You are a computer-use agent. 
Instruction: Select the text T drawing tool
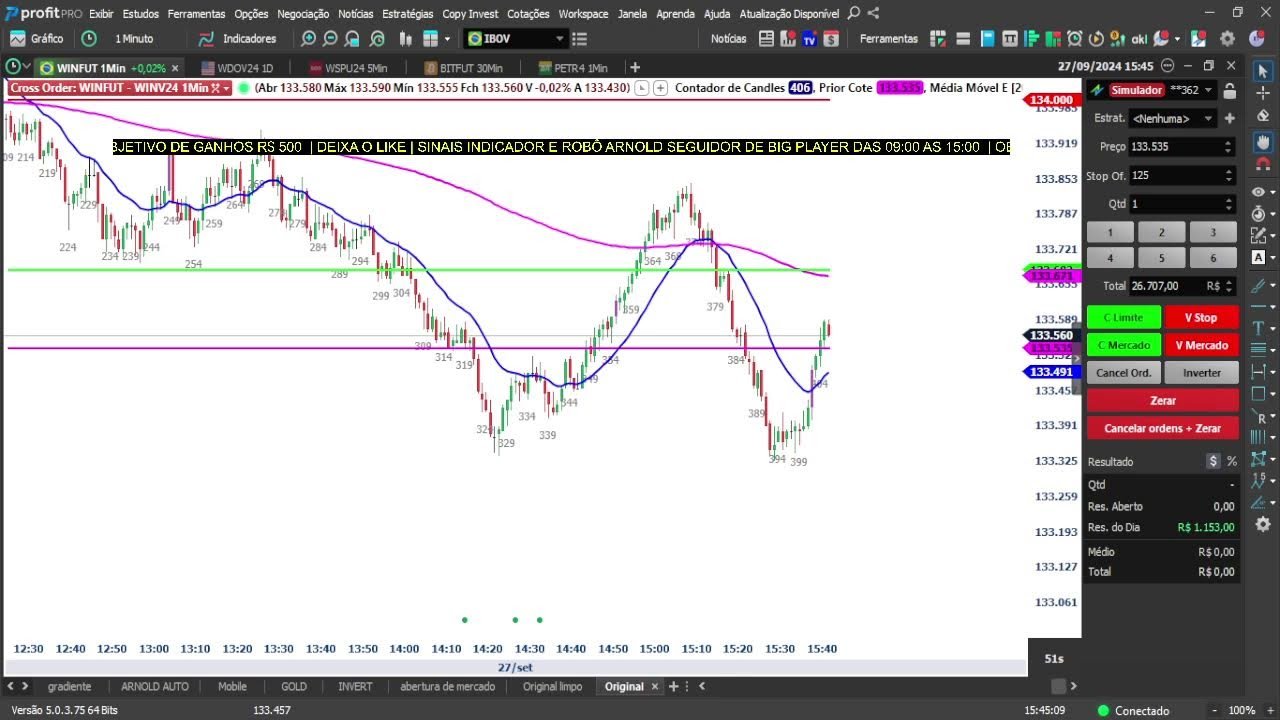click(1259, 327)
